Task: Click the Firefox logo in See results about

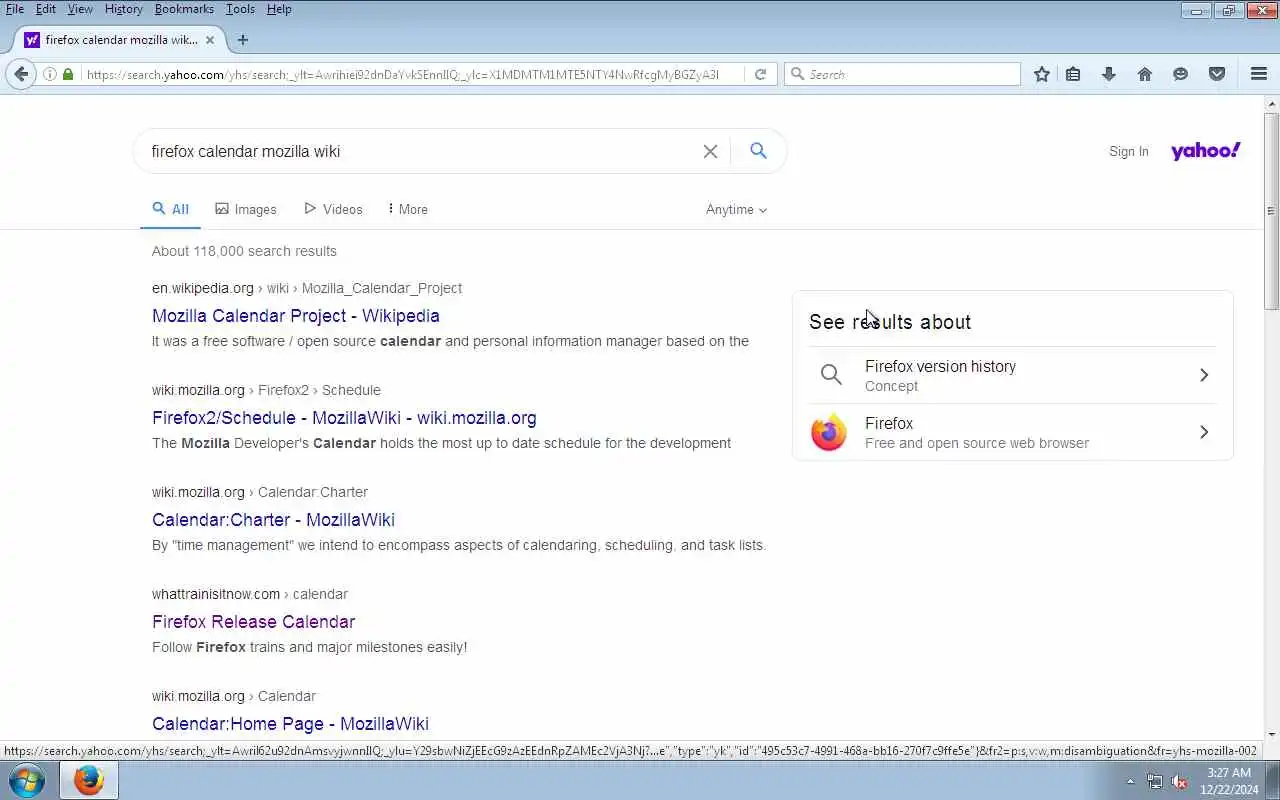Action: tap(828, 432)
